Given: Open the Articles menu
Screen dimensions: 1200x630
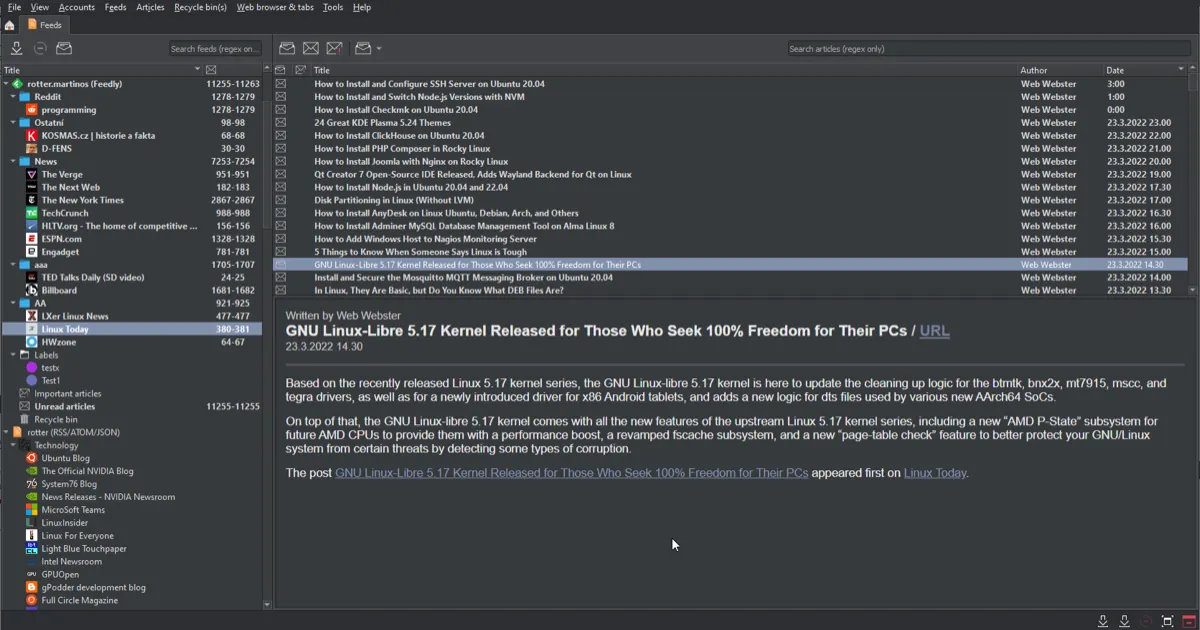Looking at the screenshot, I should [x=150, y=7].
